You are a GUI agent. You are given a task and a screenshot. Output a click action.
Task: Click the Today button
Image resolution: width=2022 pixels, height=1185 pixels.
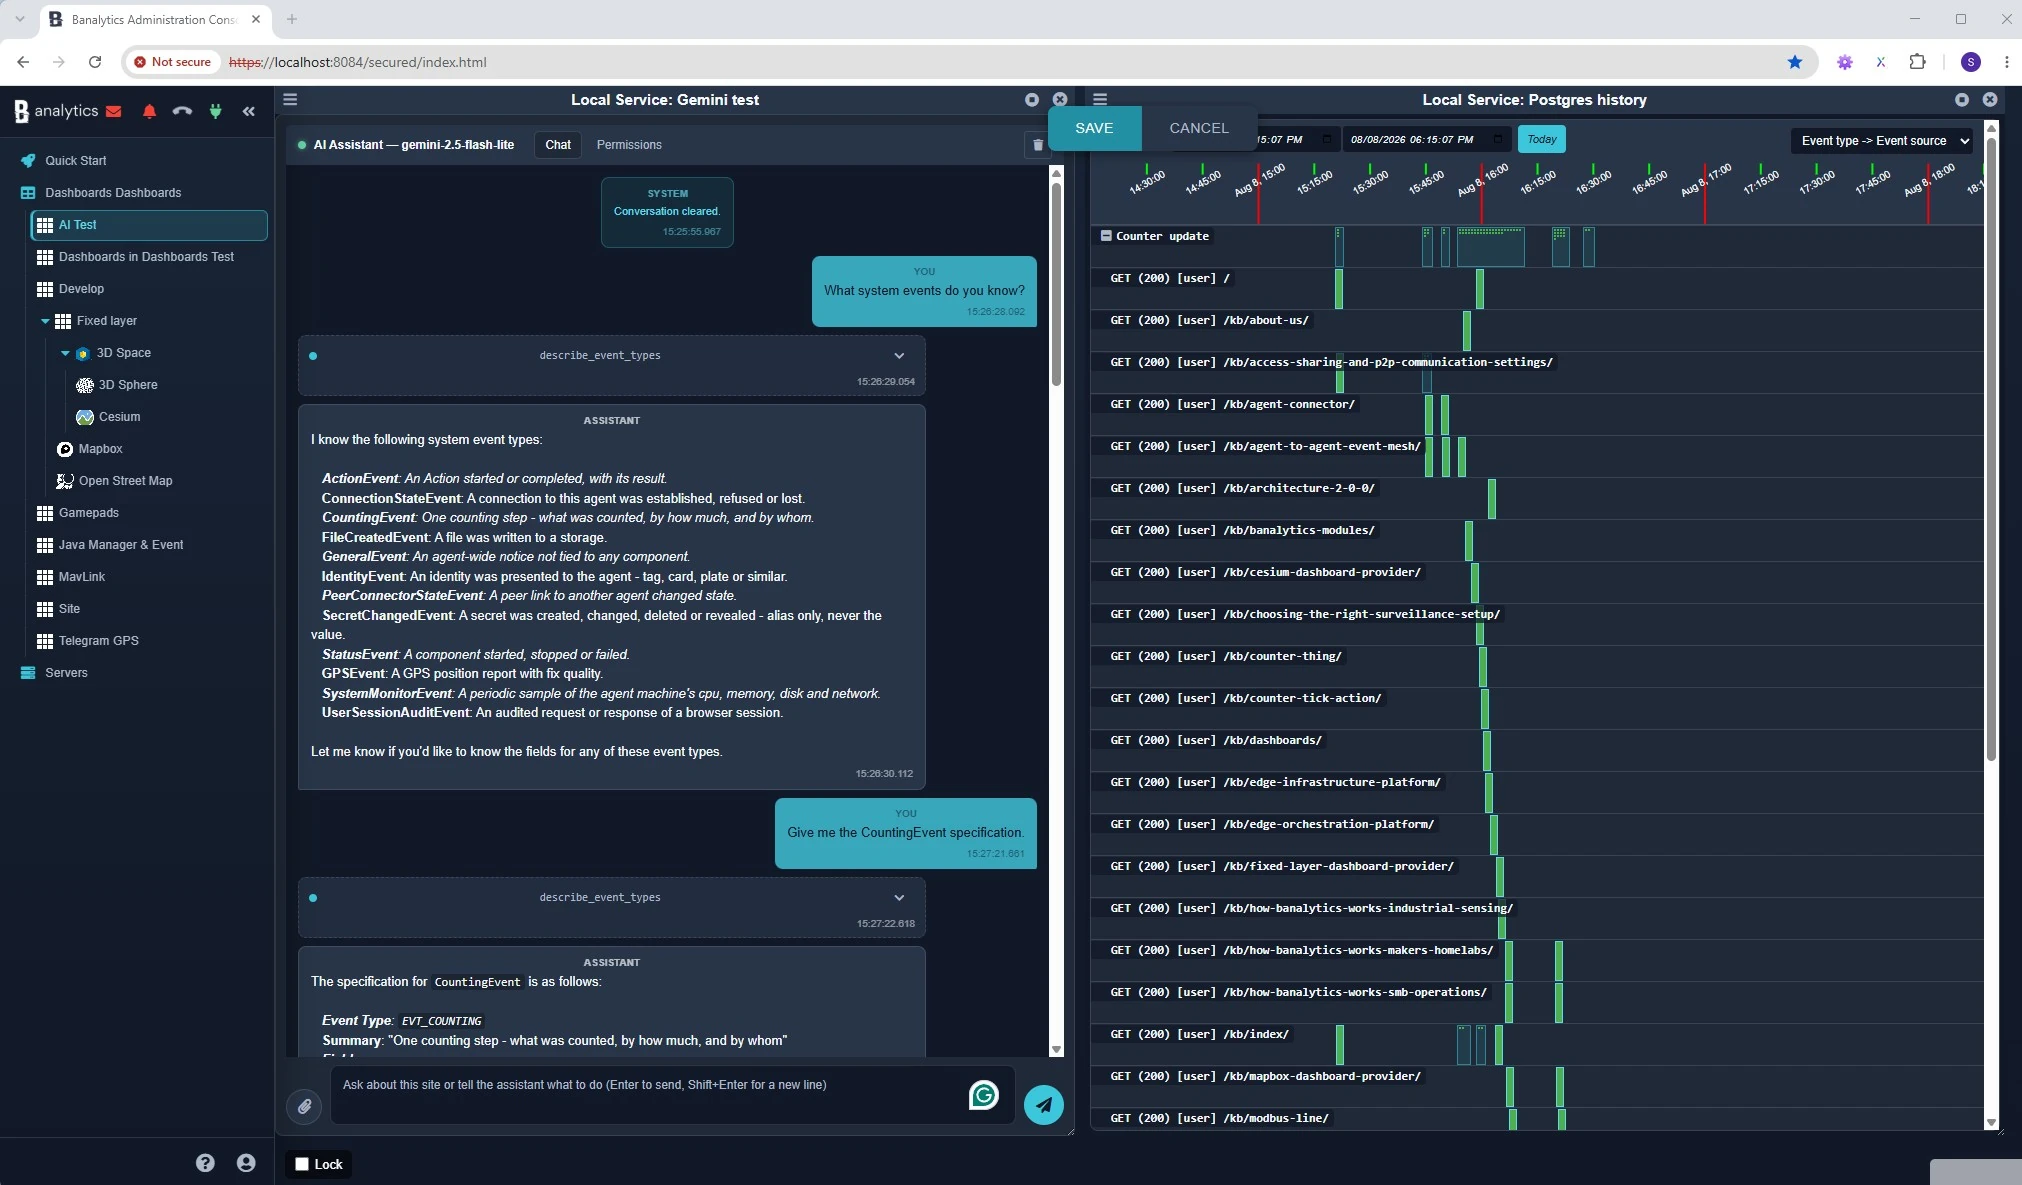click(x=1541, y=139)
